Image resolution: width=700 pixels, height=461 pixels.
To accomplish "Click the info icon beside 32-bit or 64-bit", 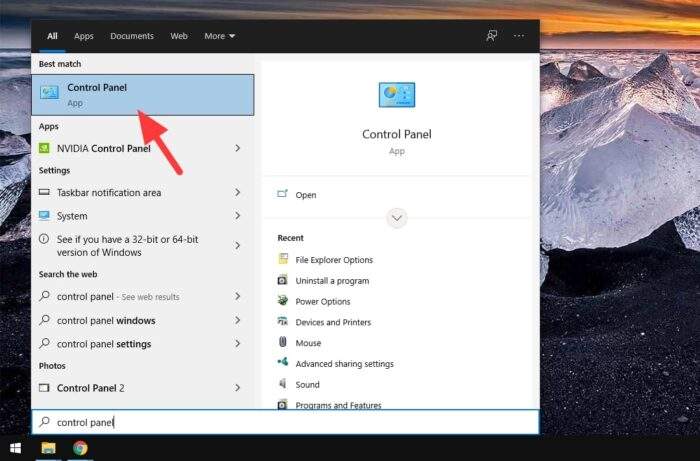I will point(44,239).
